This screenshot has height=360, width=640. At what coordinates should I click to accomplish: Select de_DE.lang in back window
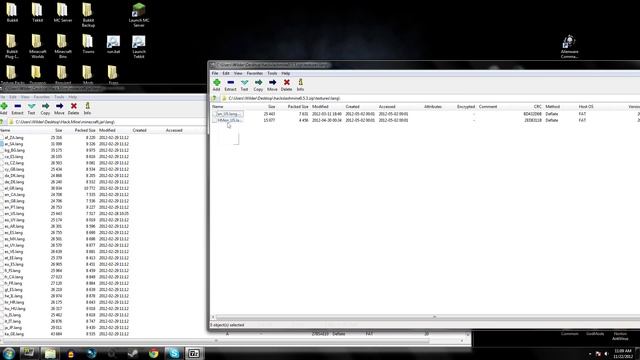click(x=14, y=182)
